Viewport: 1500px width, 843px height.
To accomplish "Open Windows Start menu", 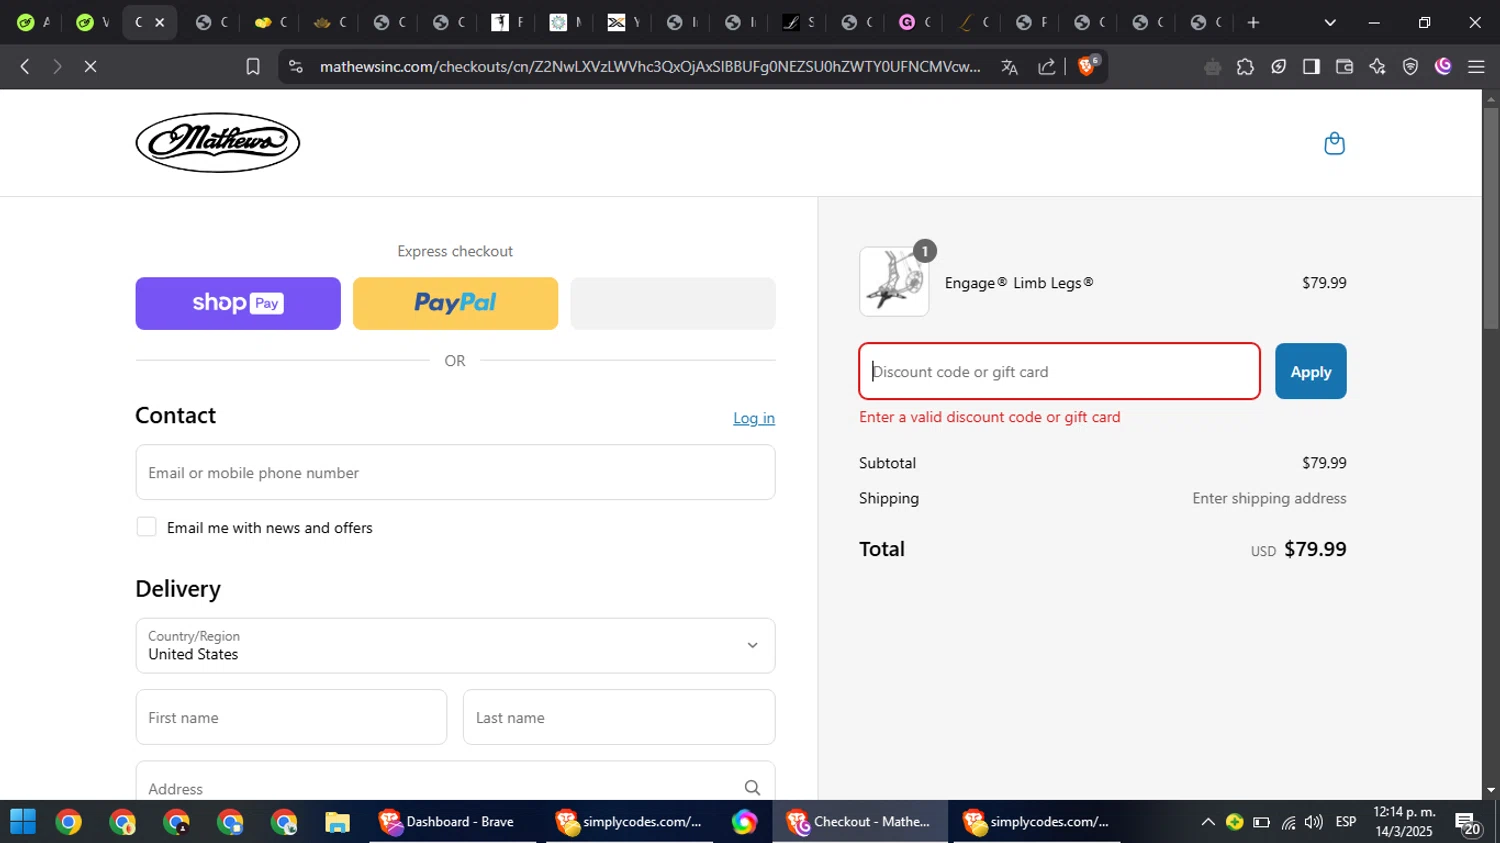I will (x=23, y=822).
